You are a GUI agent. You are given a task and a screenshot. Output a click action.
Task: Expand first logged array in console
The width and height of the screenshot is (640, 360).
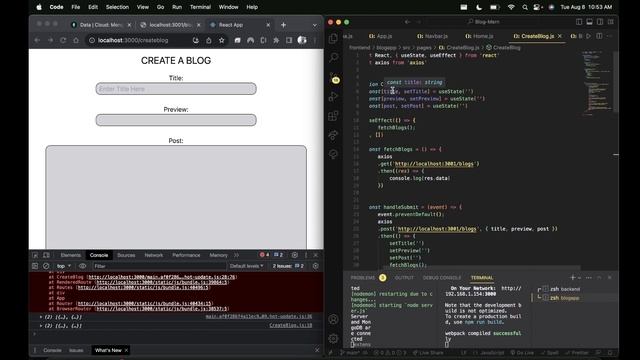[41, 317]
